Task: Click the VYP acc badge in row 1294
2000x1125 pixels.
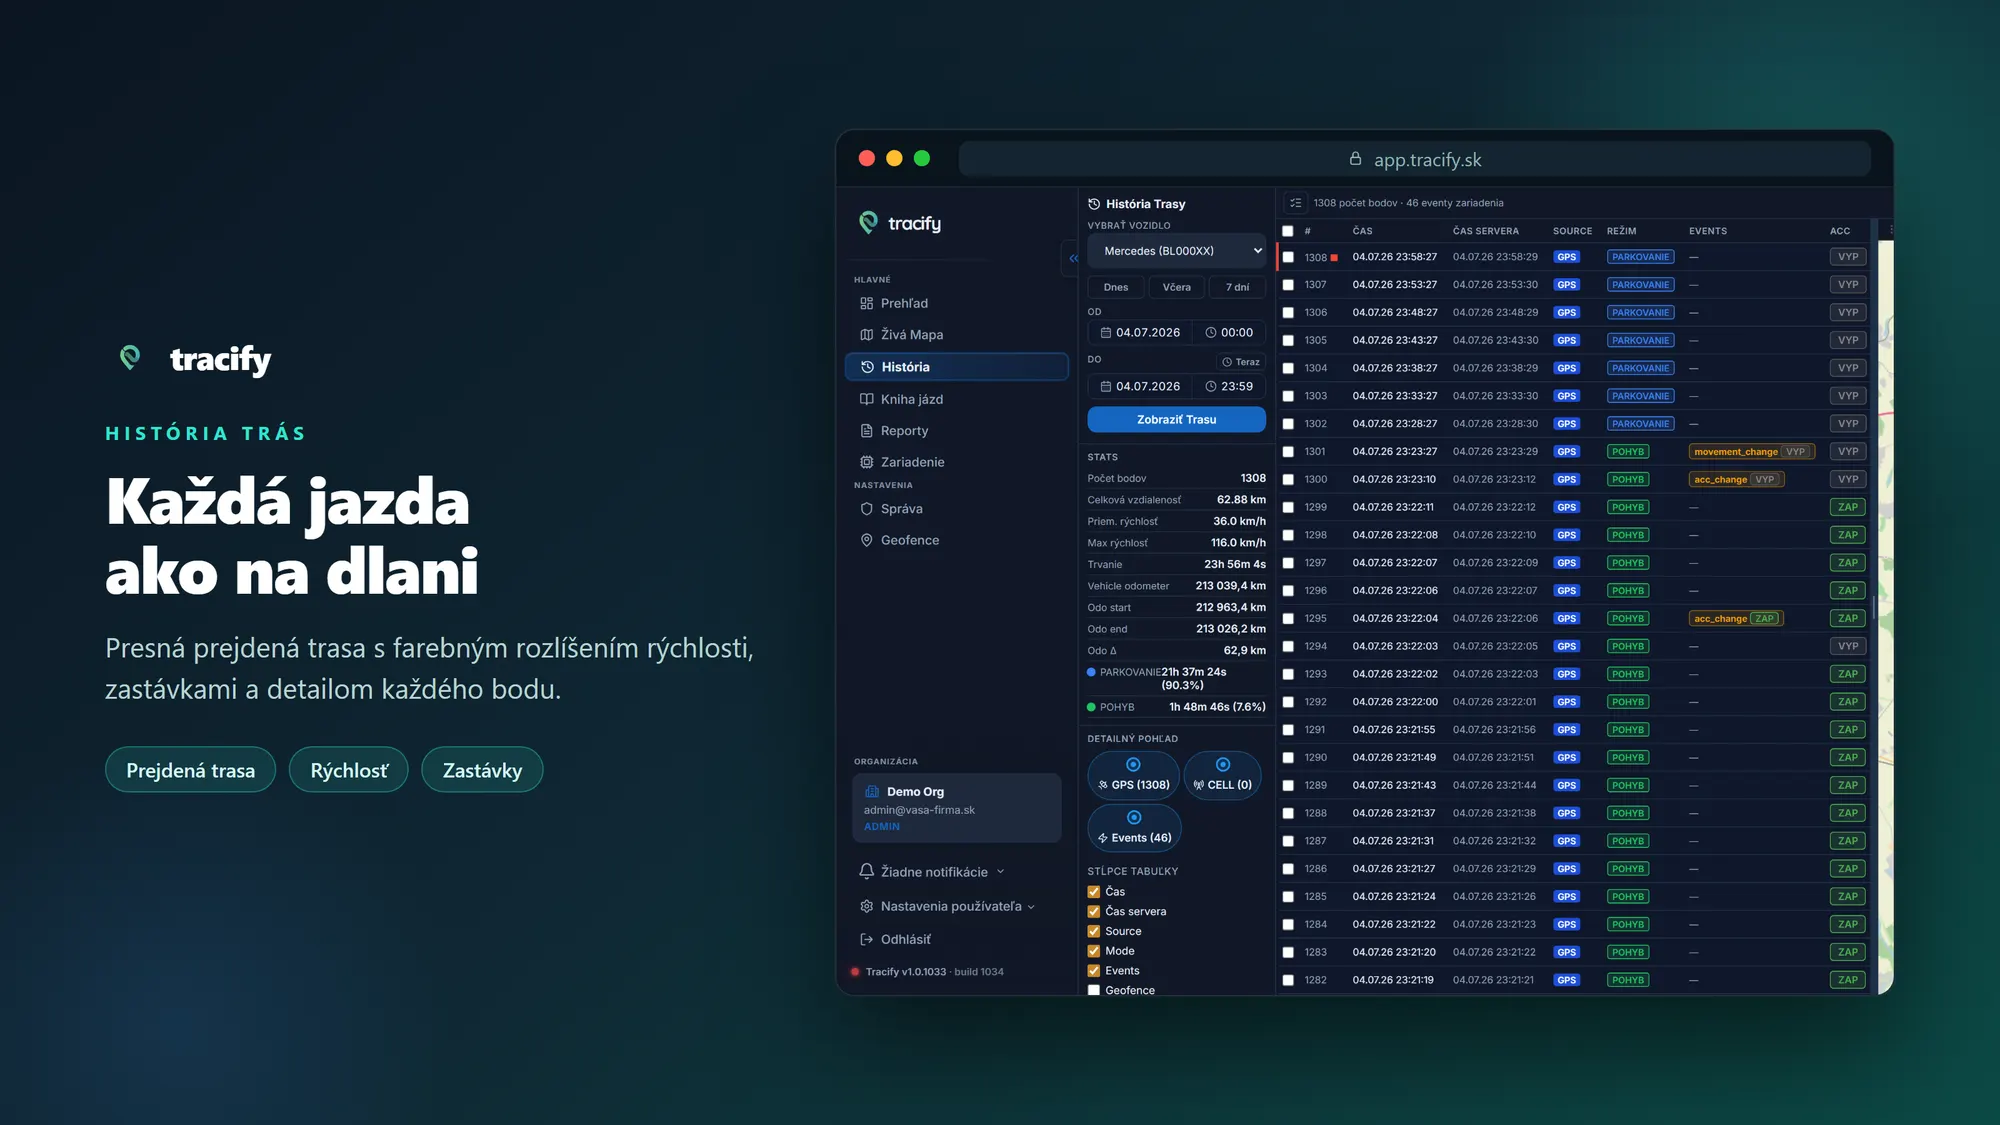Action: click(1847, 647)
